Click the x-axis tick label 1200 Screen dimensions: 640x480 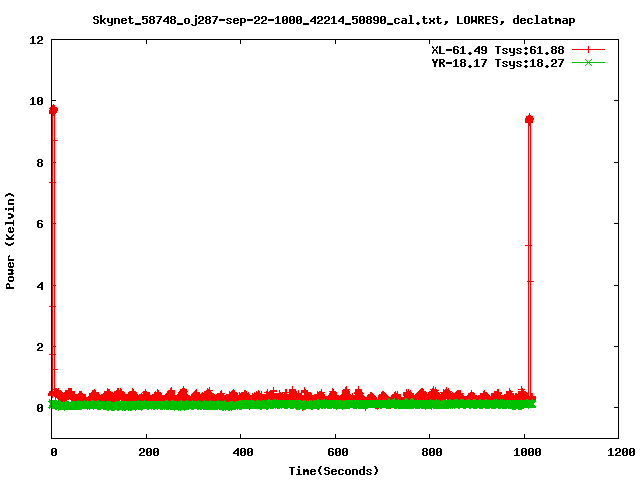click(x=621, y=452)
